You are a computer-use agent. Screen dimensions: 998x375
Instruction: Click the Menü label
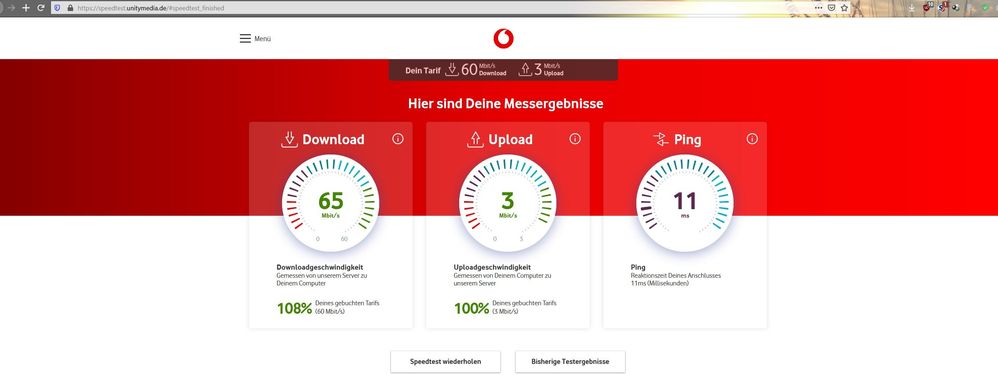tap(263, 39)
